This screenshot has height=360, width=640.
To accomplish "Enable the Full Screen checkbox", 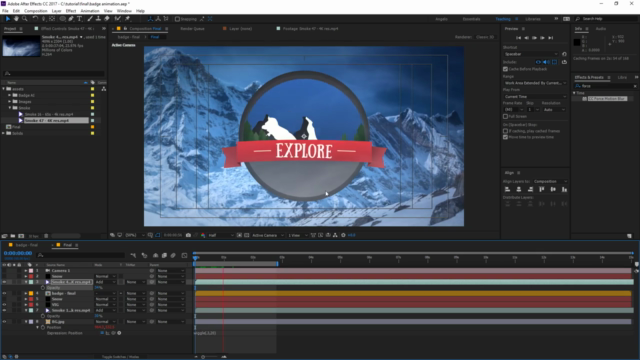I will (x=505, y=116).
